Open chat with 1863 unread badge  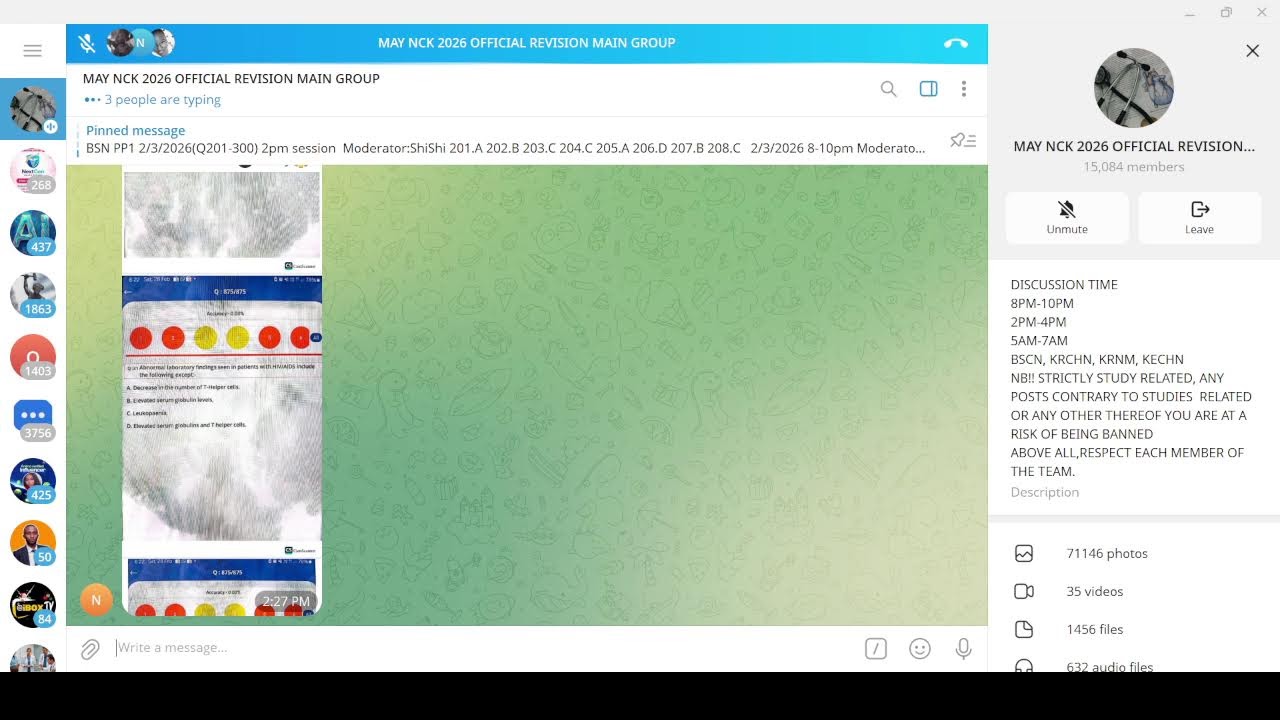[33, 295]
